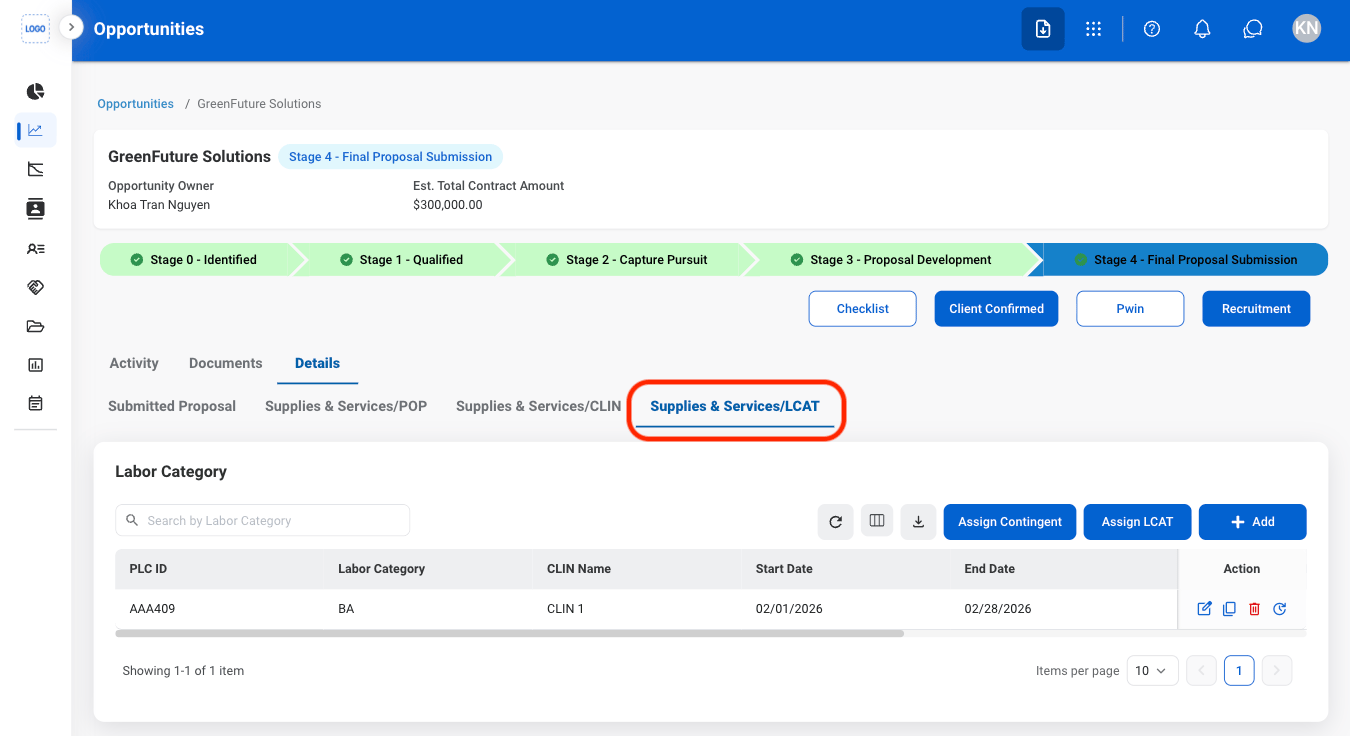This screenshot has height=736, width=1350.
Task: Open the KN user avatar menu
Action: click(1306, 28)
